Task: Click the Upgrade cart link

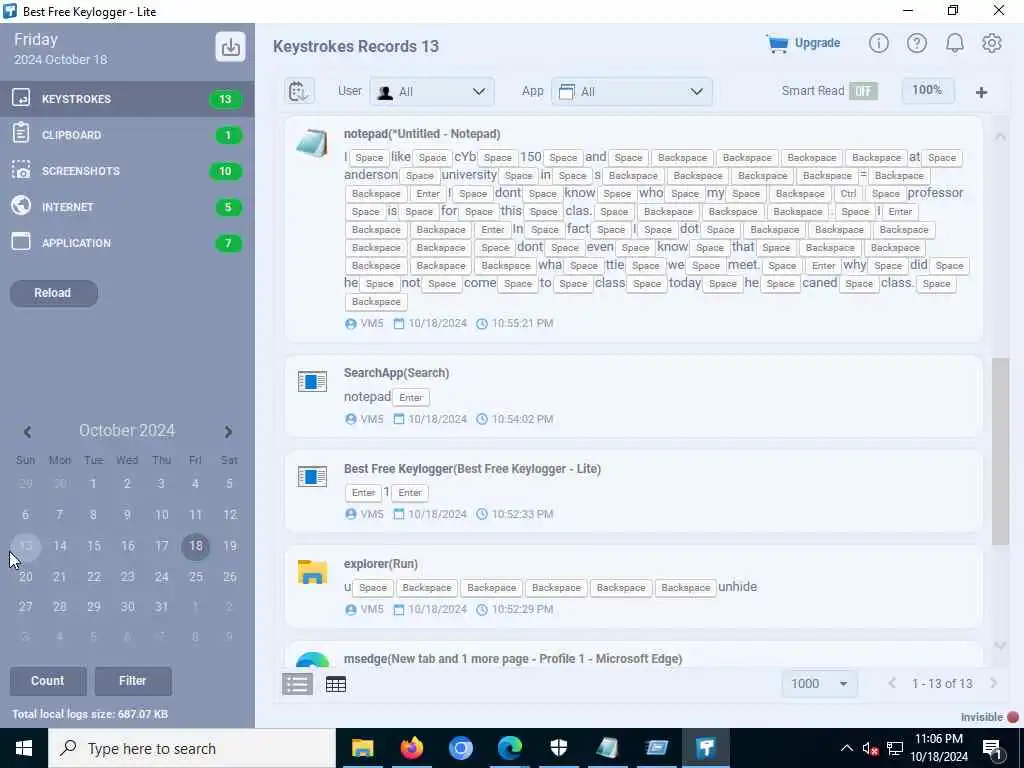Action: (803, 44)
